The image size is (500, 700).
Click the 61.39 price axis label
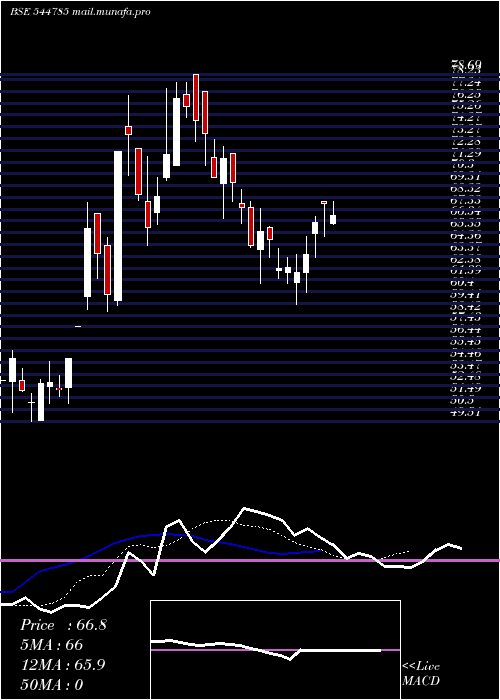pos(466,271)
